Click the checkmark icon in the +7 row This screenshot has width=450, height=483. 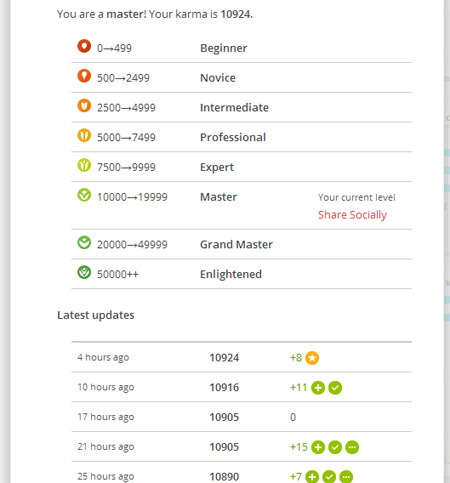click(329, 477)
